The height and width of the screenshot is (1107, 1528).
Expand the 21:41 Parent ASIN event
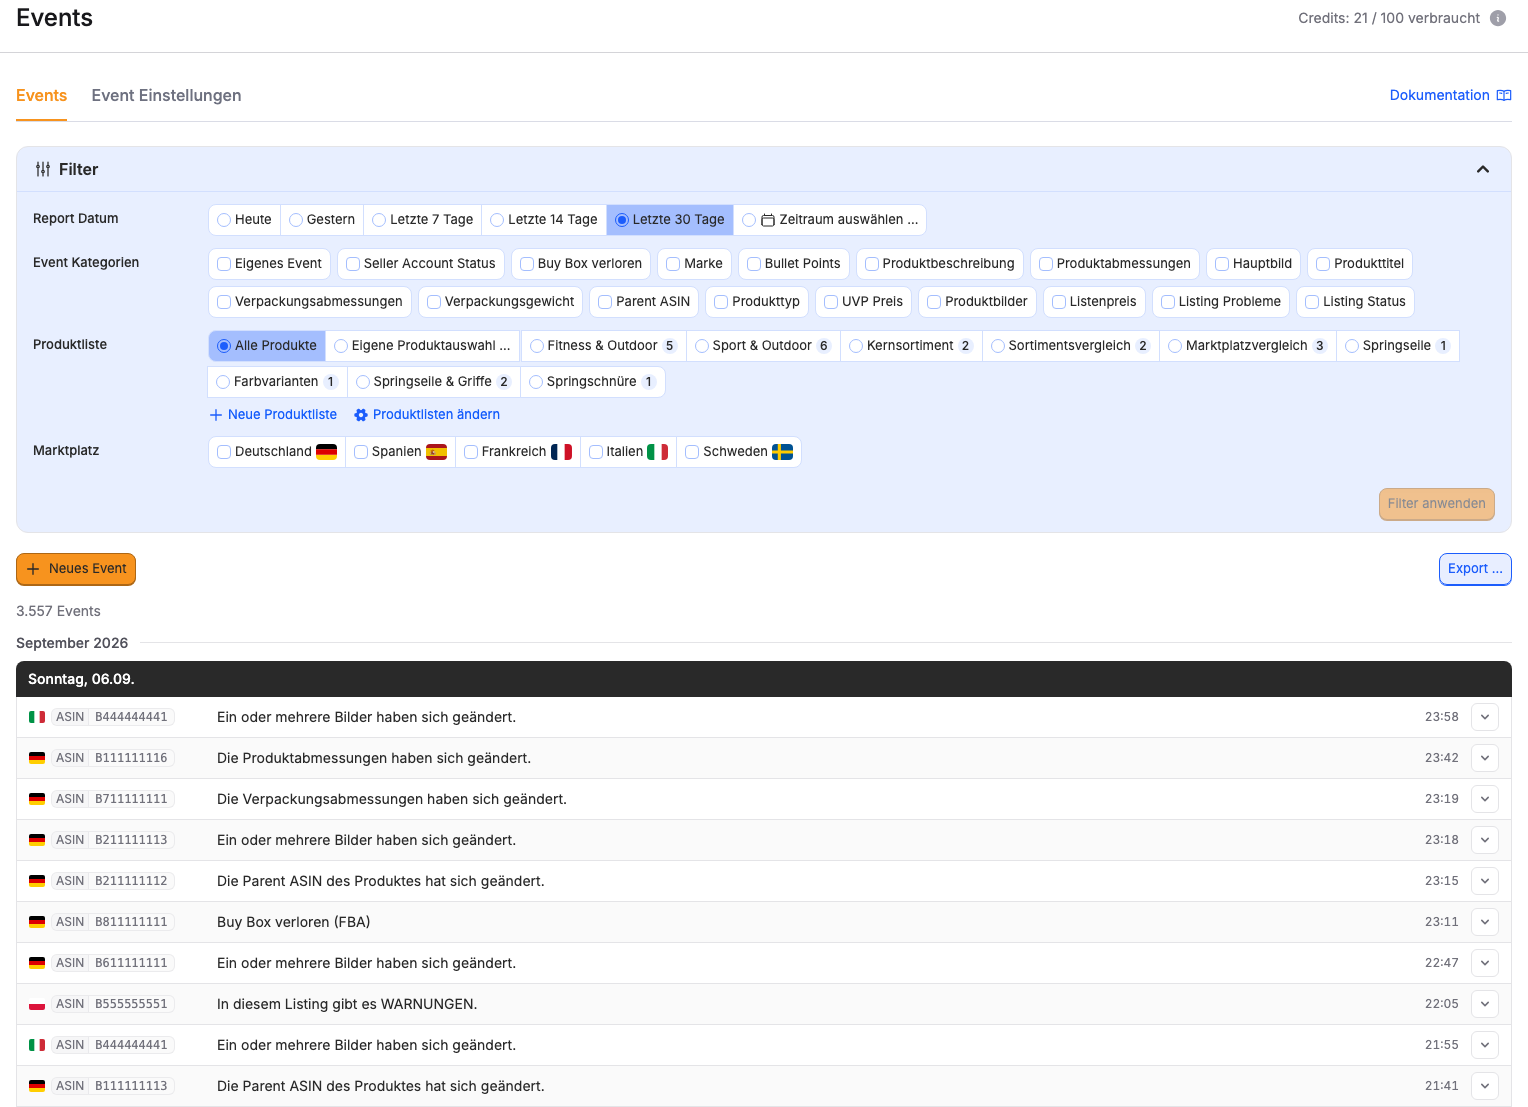tap(1485, 1086)
